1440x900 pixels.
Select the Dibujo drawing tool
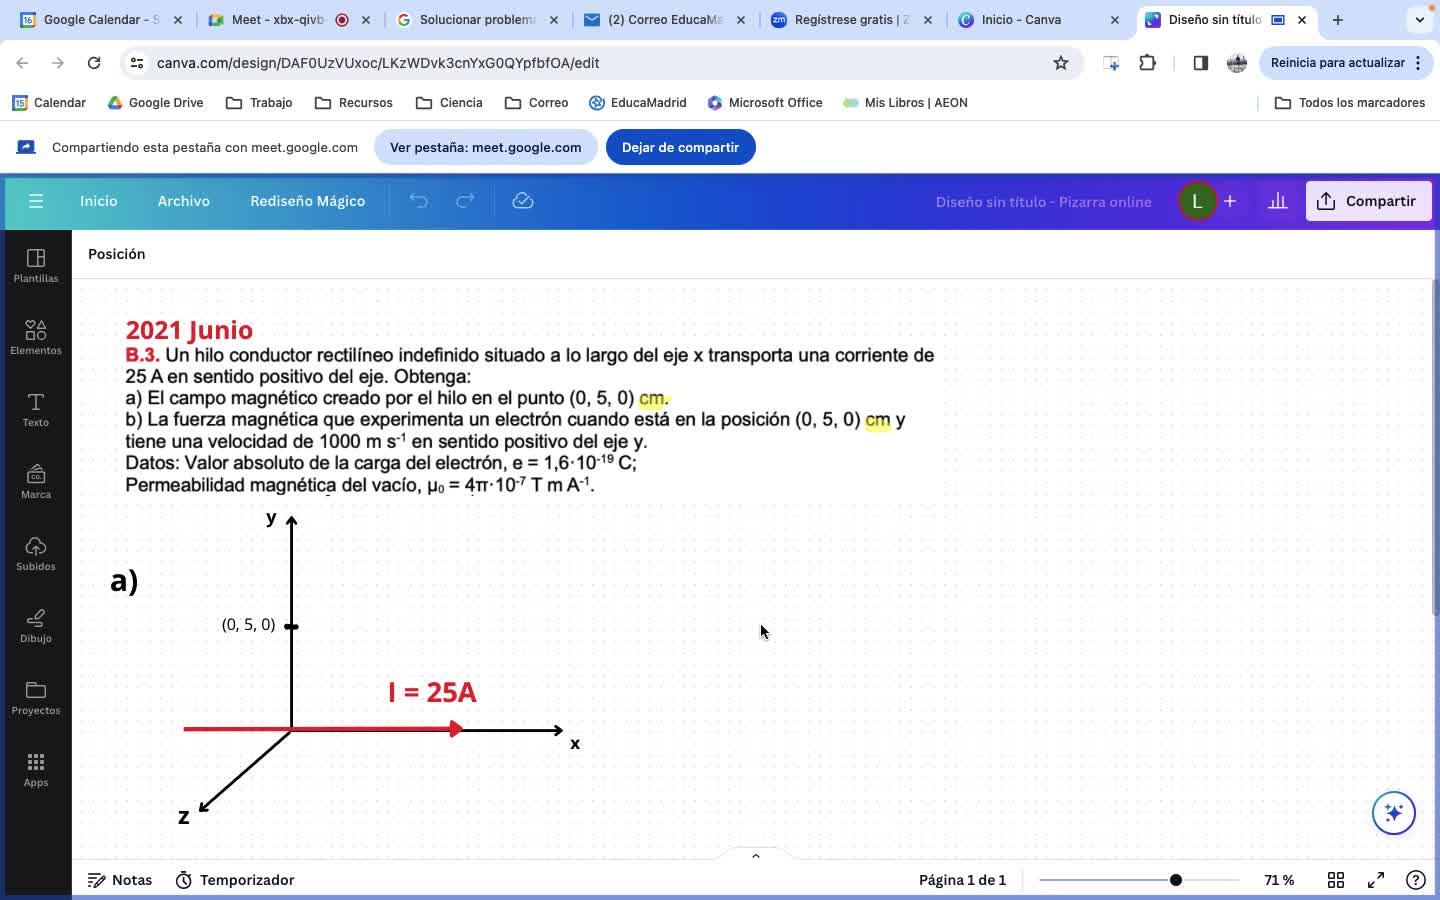click(x=36, y=626)
